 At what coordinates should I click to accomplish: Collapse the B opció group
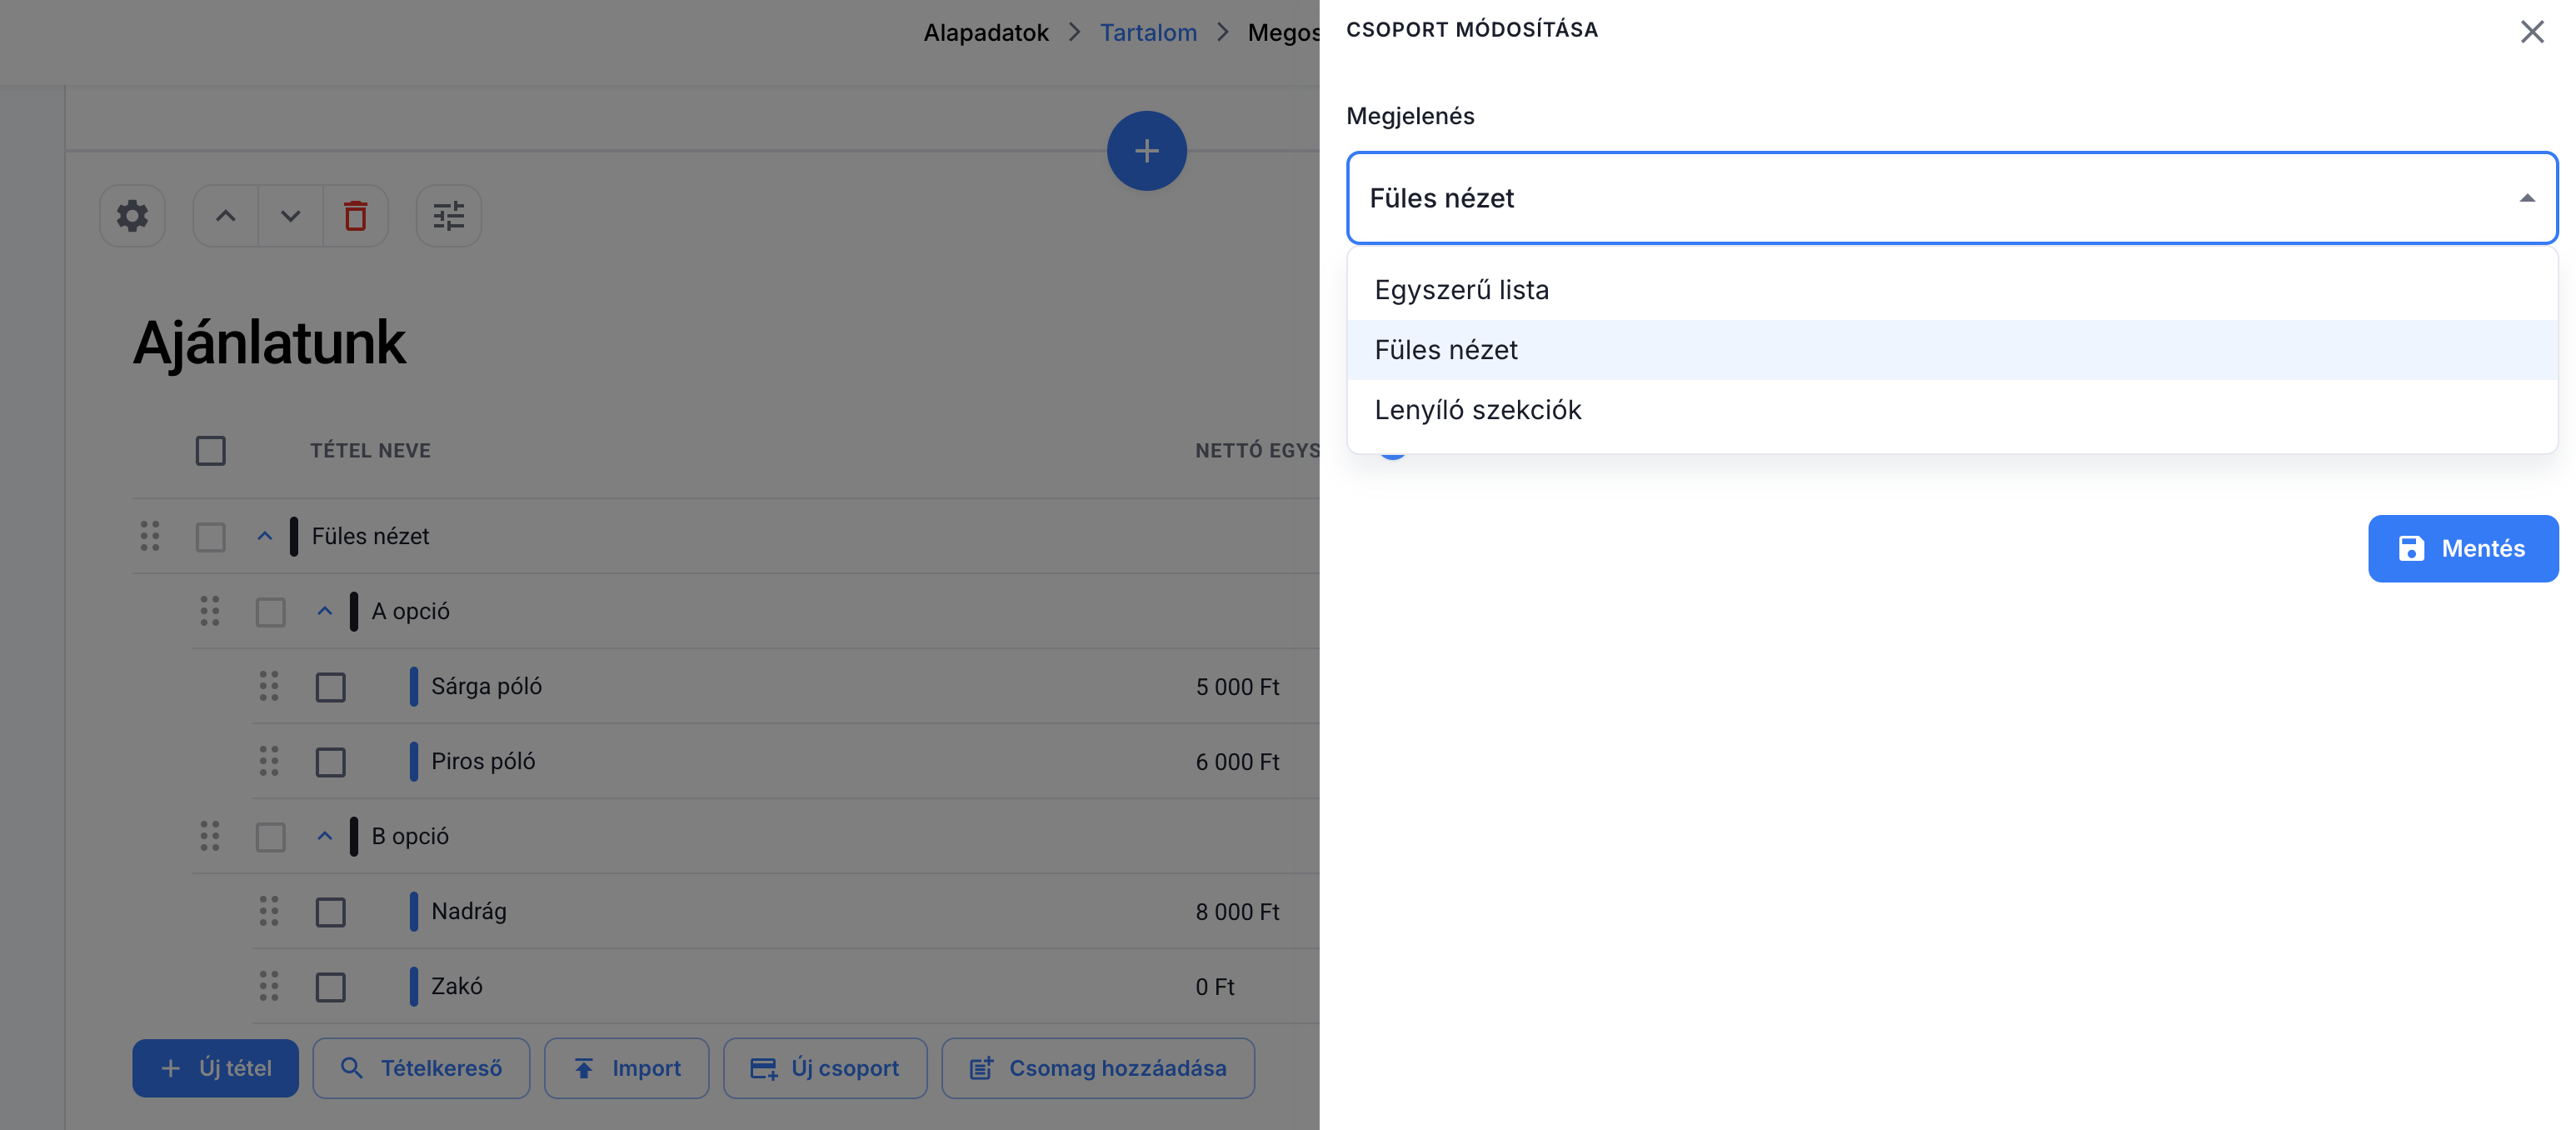pyautogui.click(x=324, y=836)
